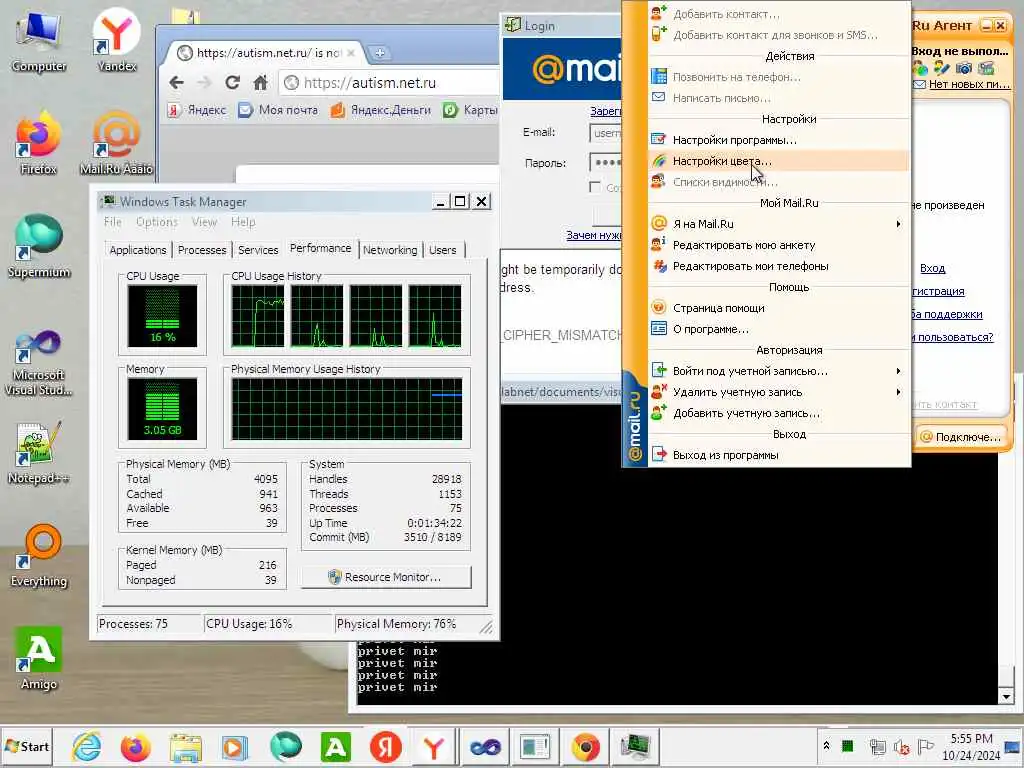Launch Supermium from the desktop
This screenshot has width=1024, height=768.
click(38, 247)
